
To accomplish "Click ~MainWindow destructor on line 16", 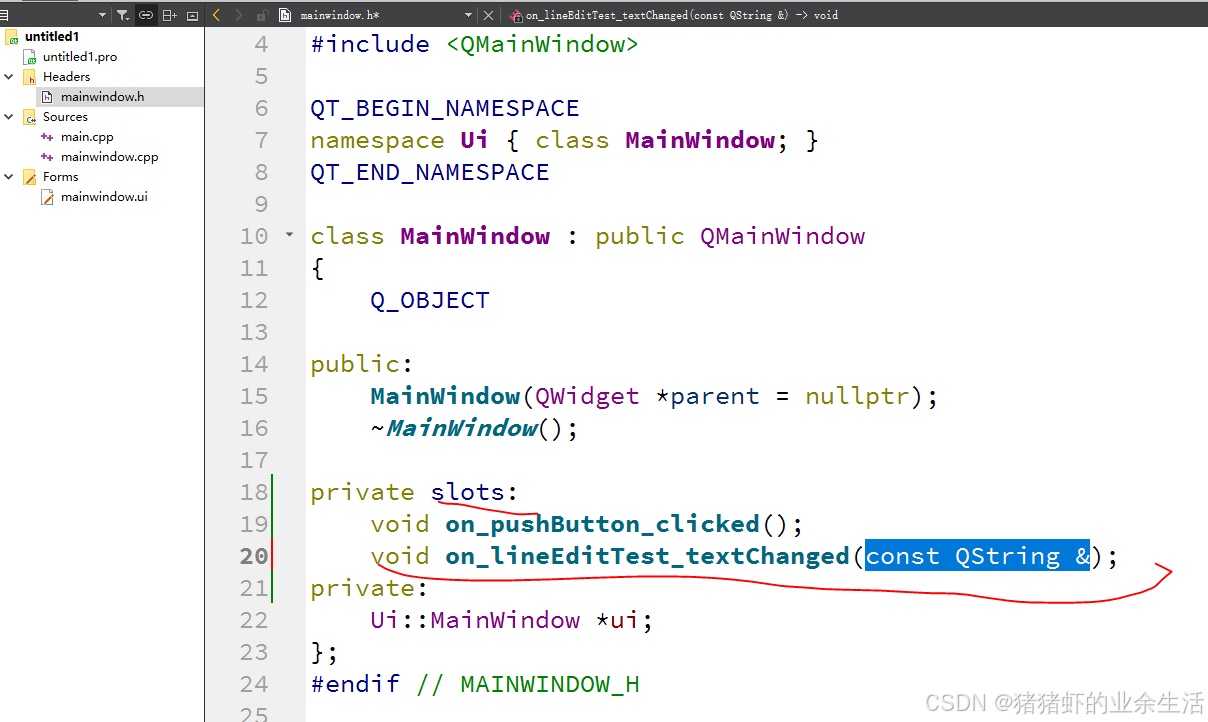I will [x=453, y=428].
